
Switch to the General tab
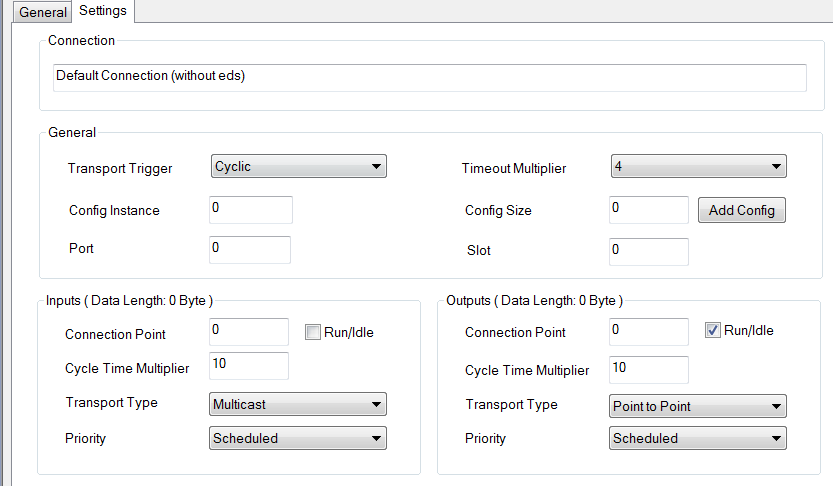click(x=42, y=12)
